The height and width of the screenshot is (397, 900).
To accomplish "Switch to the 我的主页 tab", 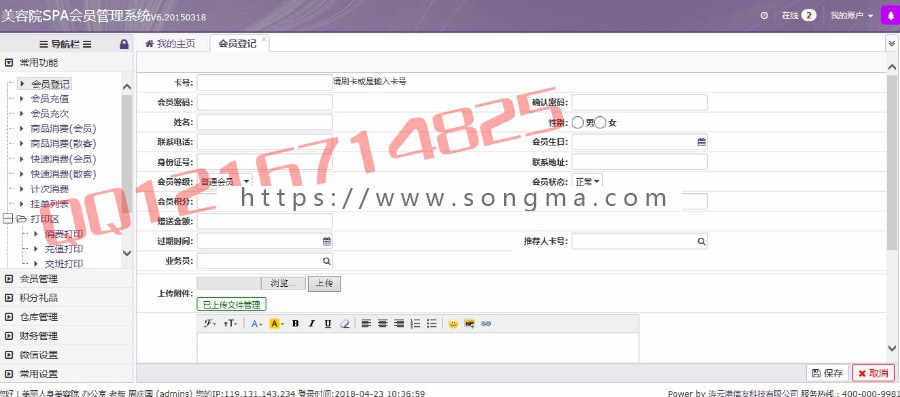I will coord(170,44).
